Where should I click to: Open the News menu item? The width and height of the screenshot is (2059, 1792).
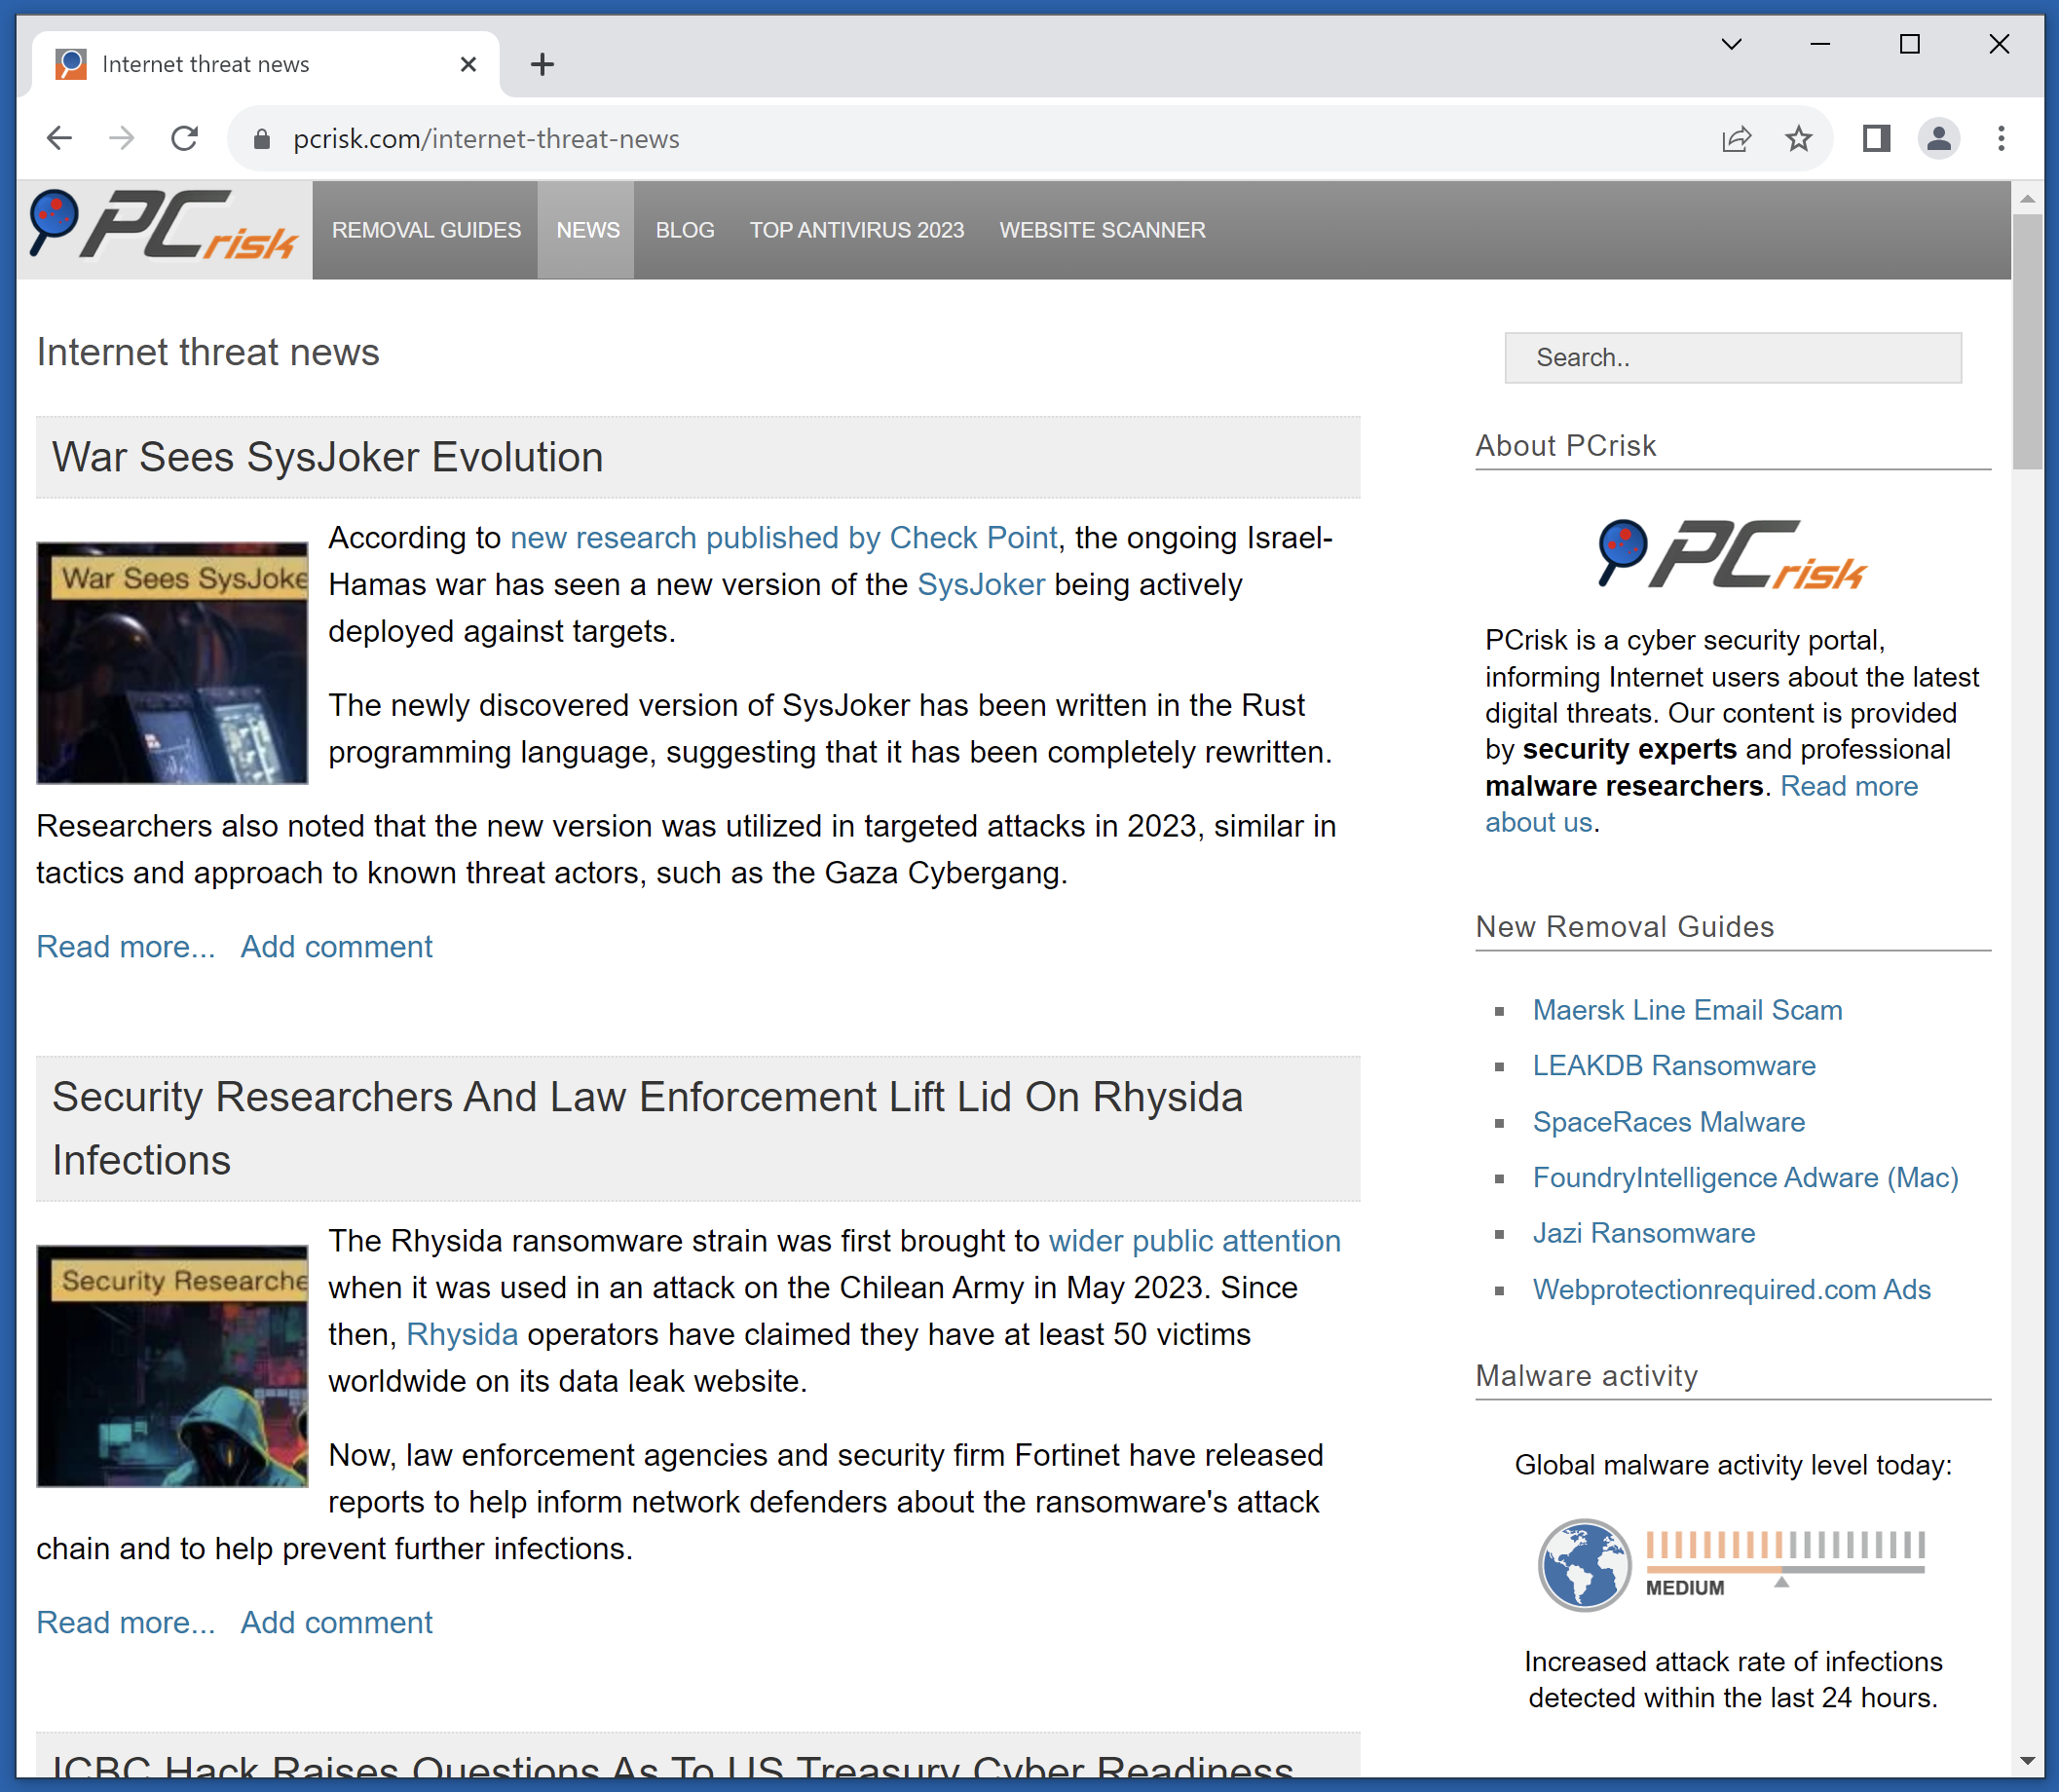click(x=588, y=230)
